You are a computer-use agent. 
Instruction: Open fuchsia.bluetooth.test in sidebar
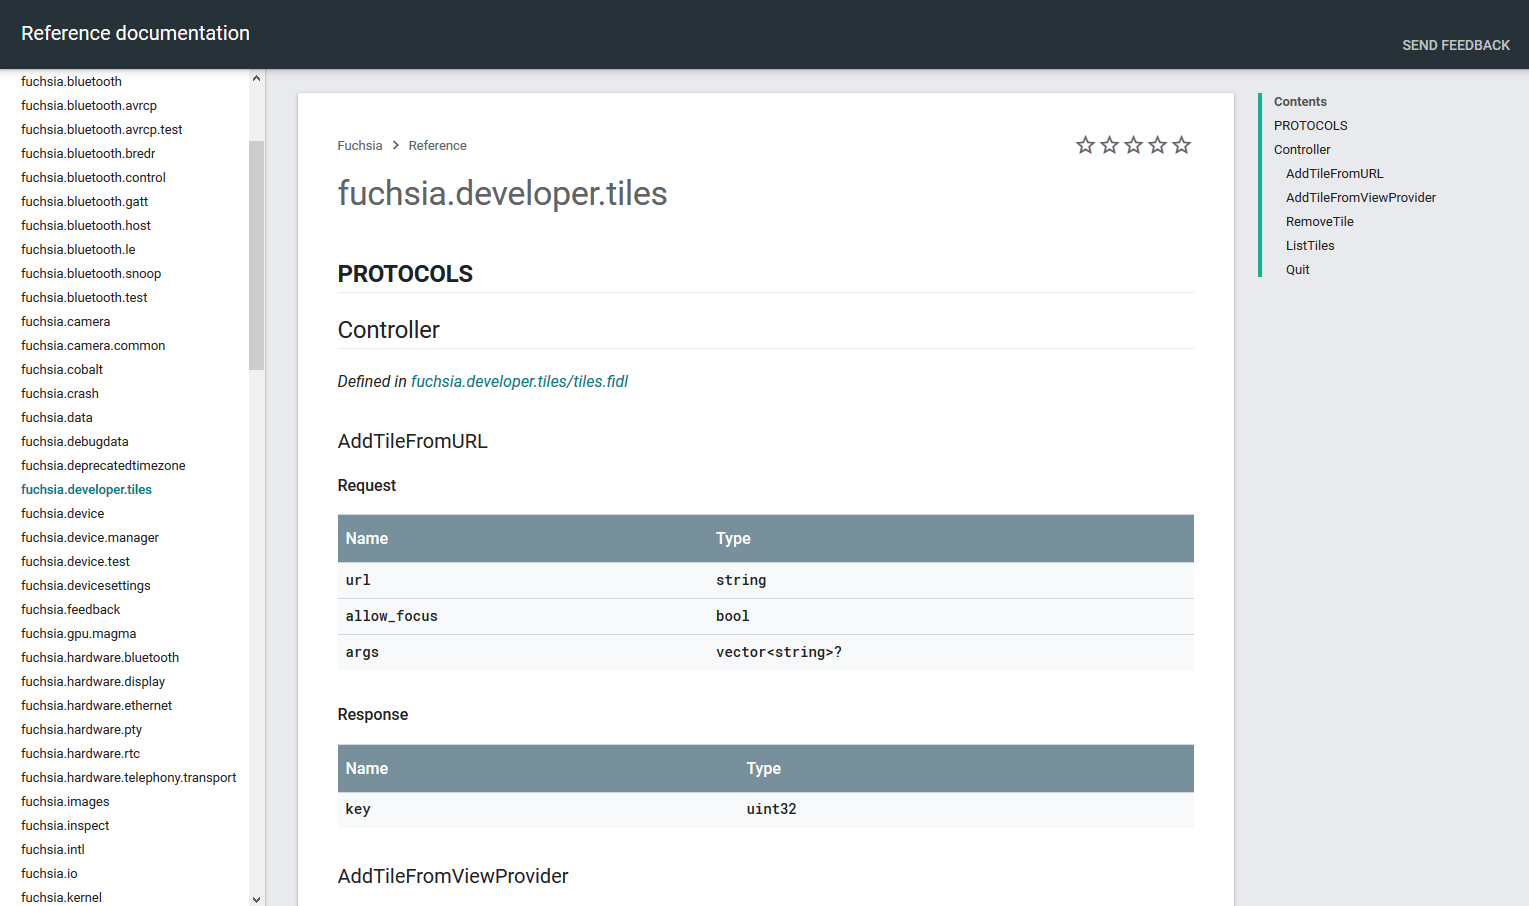(84, 297)
